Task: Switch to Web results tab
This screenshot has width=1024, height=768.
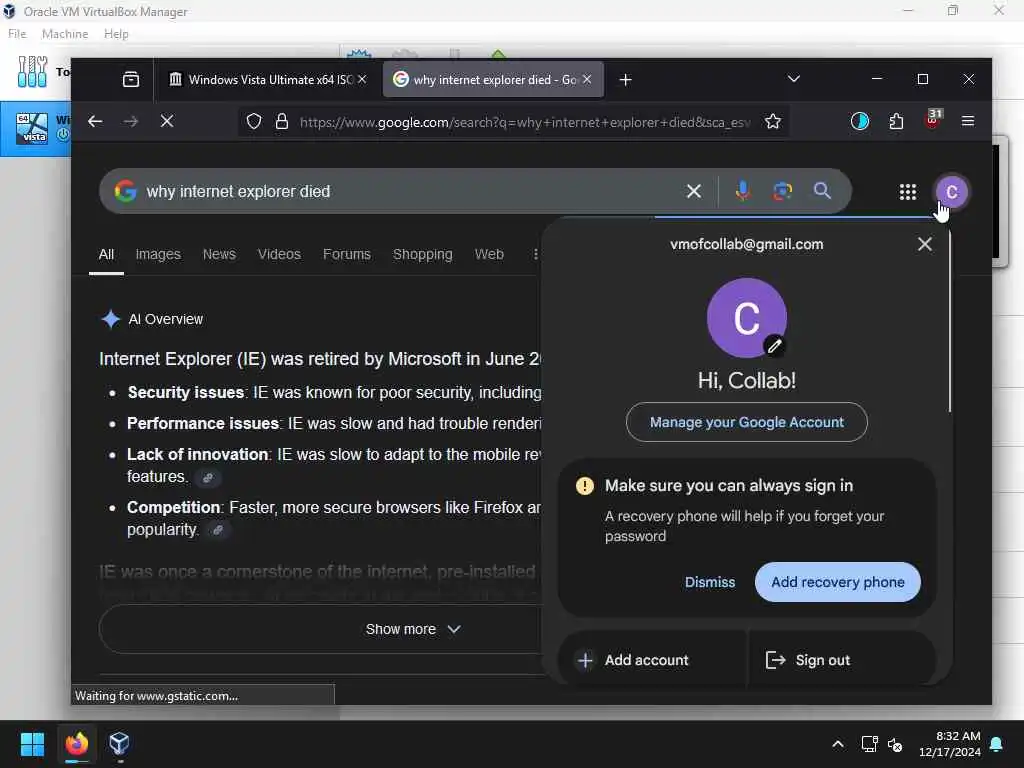Action: [x=489, y=255]
